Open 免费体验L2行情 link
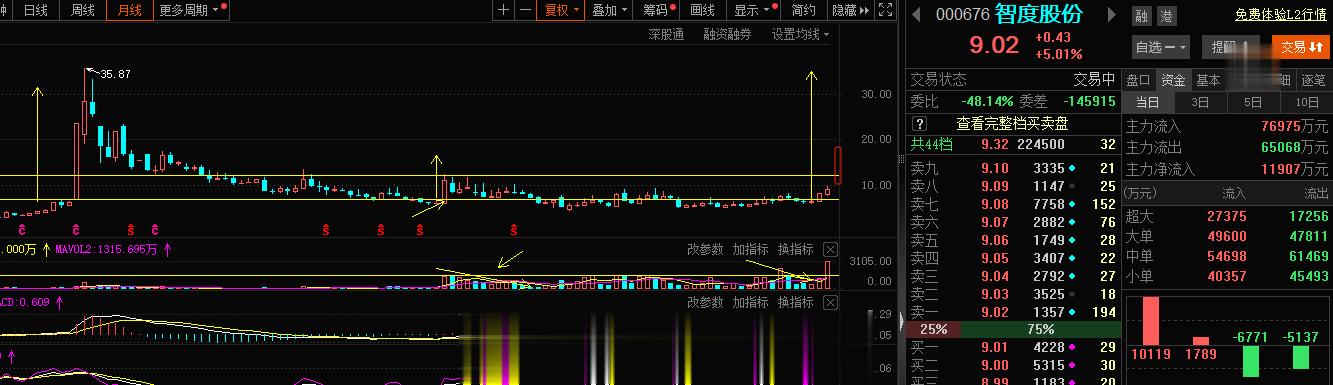The height and width of the screenshot is (385, 1333). click(x=1280, y=15)
